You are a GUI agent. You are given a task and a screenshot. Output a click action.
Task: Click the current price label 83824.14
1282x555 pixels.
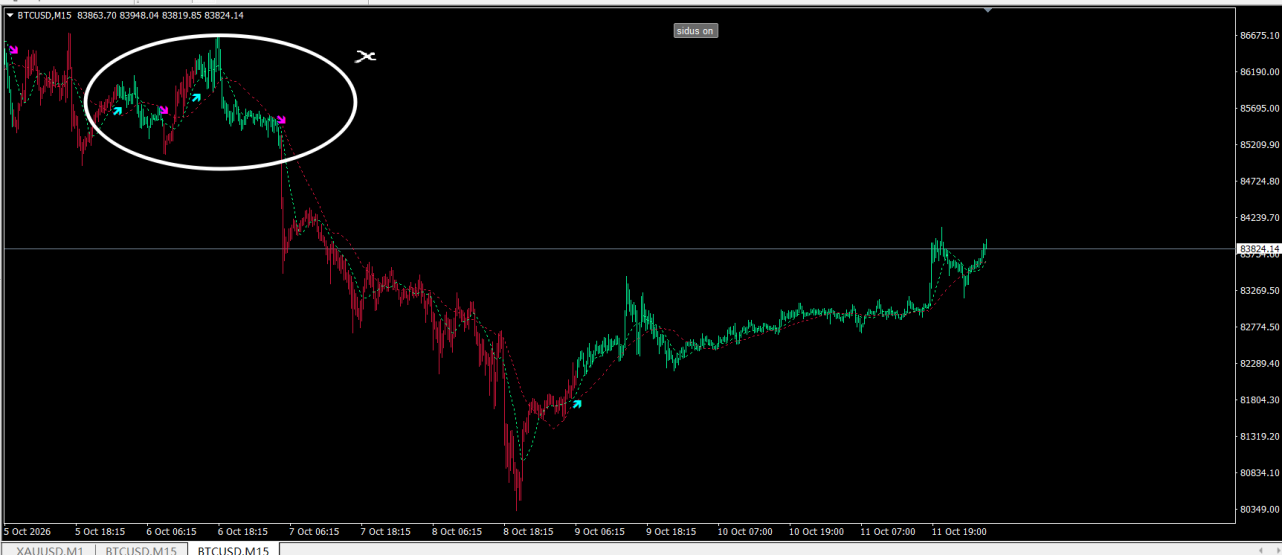pyautogui.click(x=1259, y=248)
